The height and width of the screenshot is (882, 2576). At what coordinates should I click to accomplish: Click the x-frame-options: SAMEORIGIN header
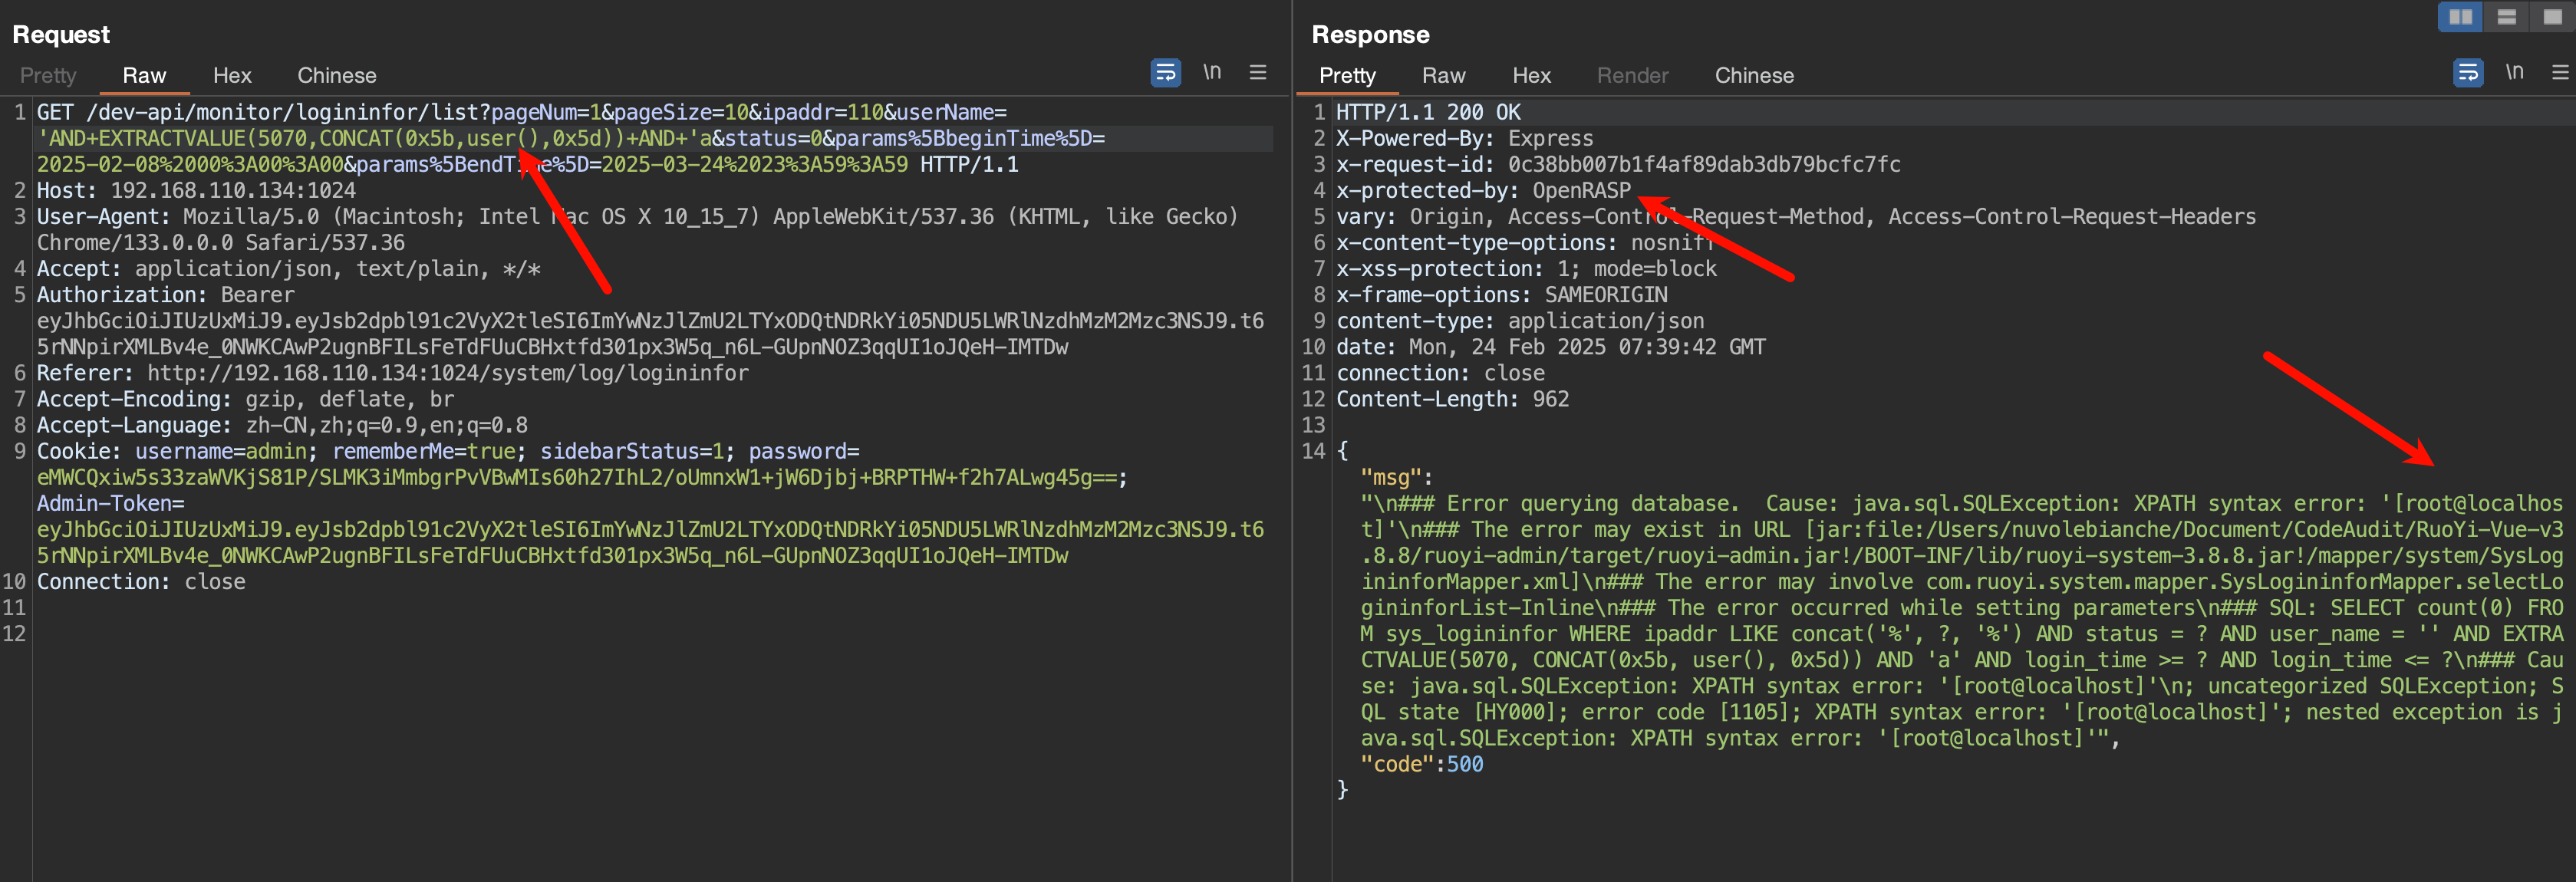click(1502, 295)
